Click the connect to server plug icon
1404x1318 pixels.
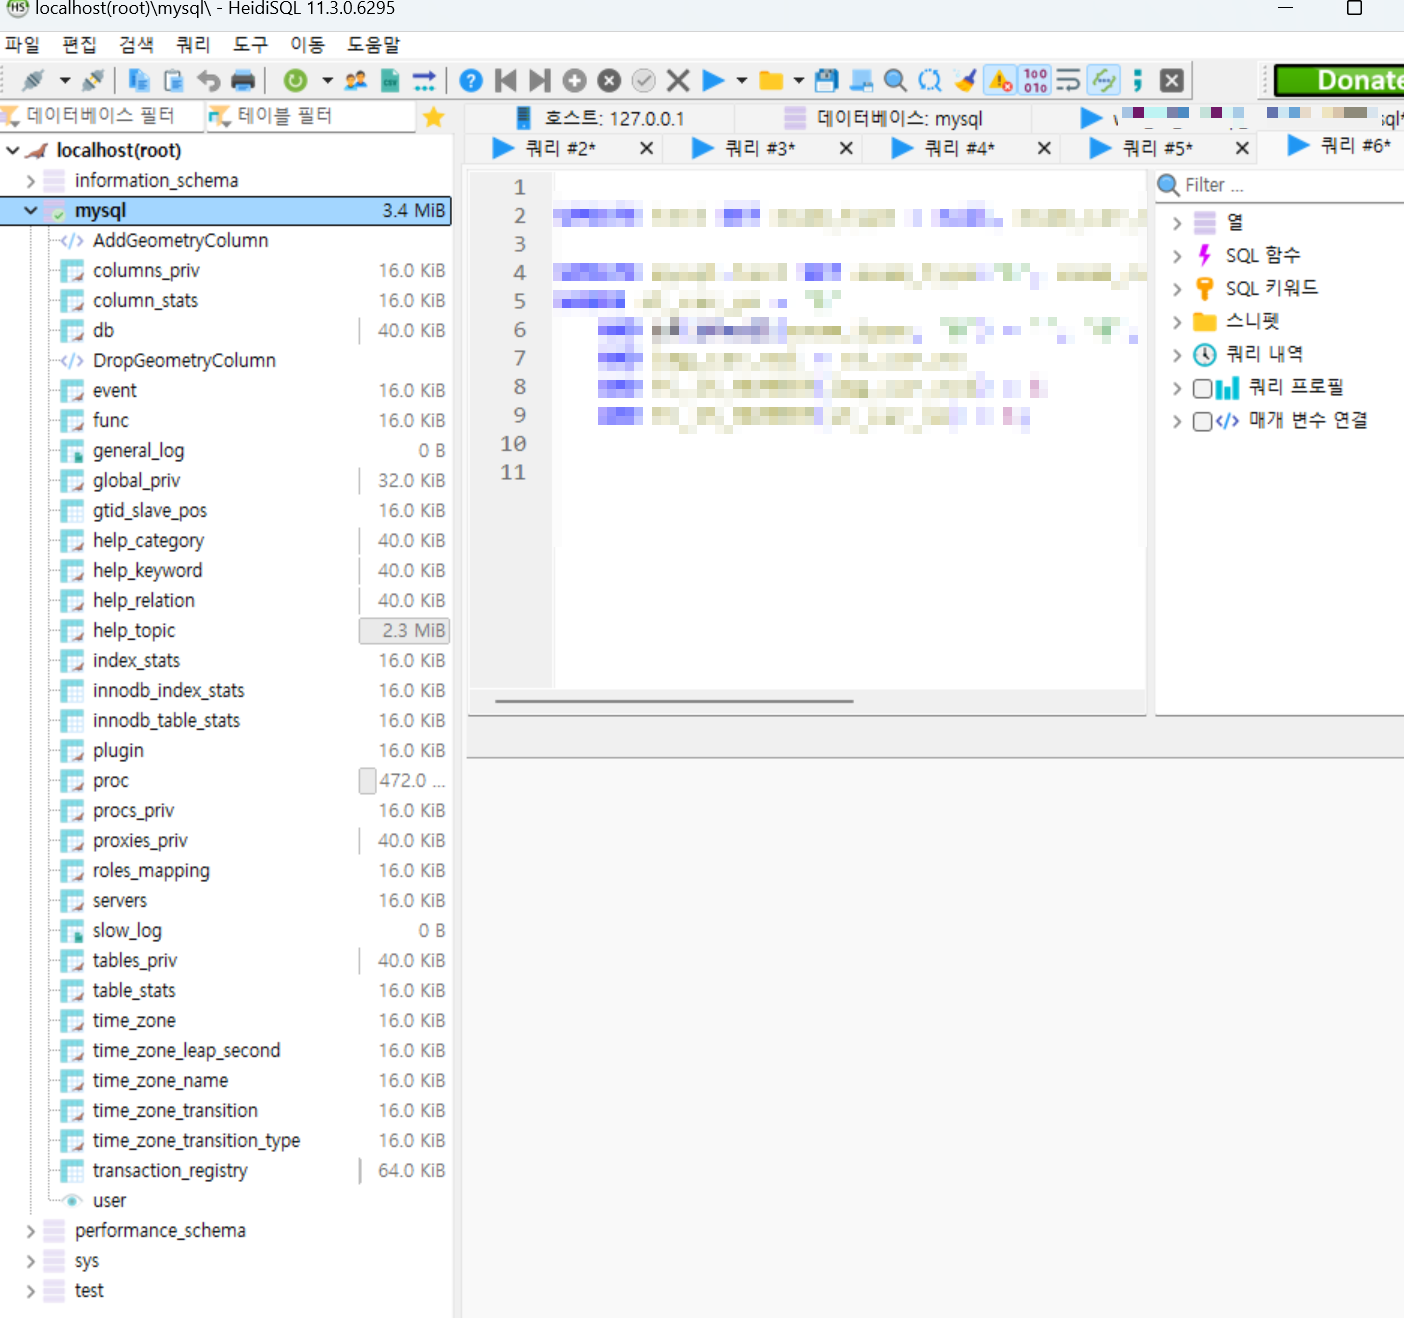click(33, 80)
